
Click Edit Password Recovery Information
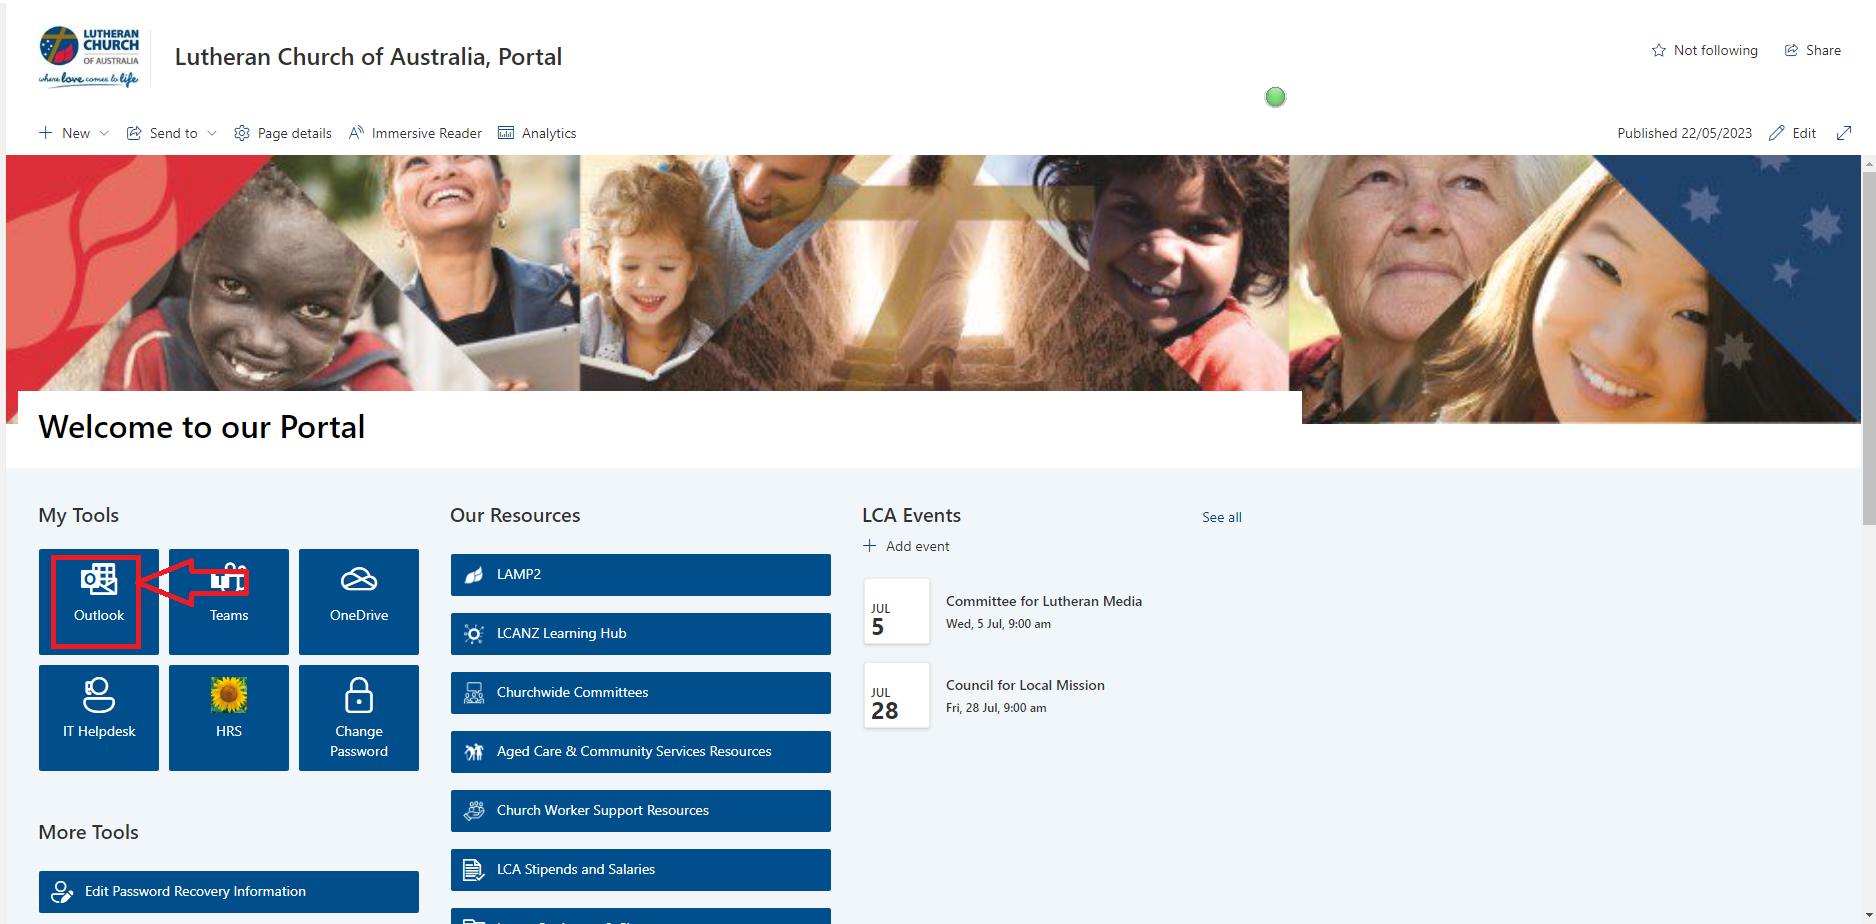229,892
